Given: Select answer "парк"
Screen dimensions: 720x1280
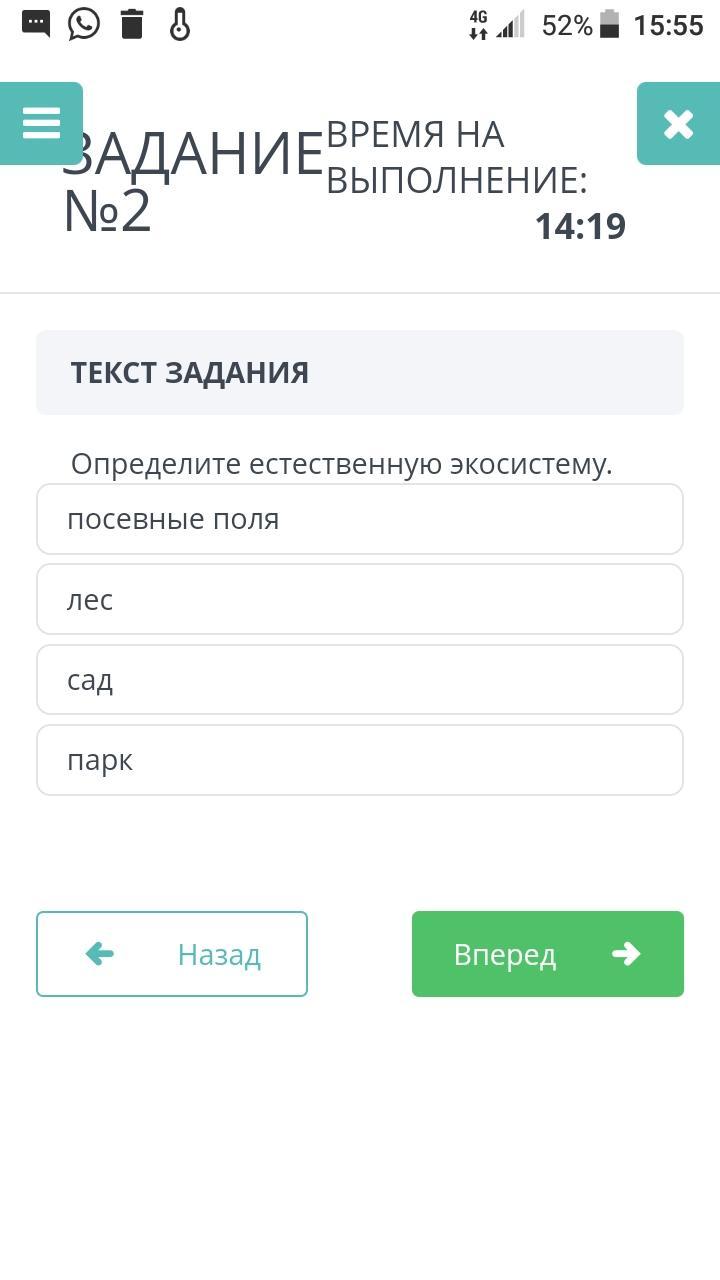Looking at the screenshot, I should coord(360,760).
